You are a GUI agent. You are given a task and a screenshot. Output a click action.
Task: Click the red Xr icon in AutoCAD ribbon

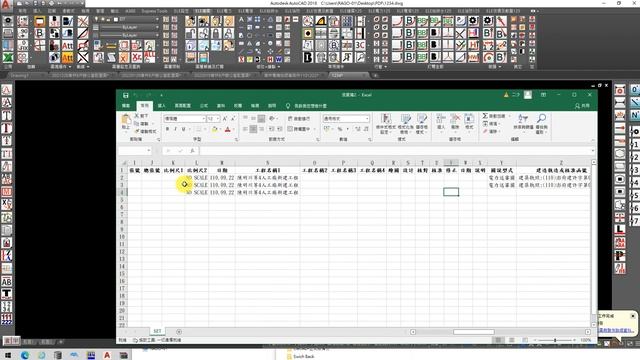coord(137,58)
